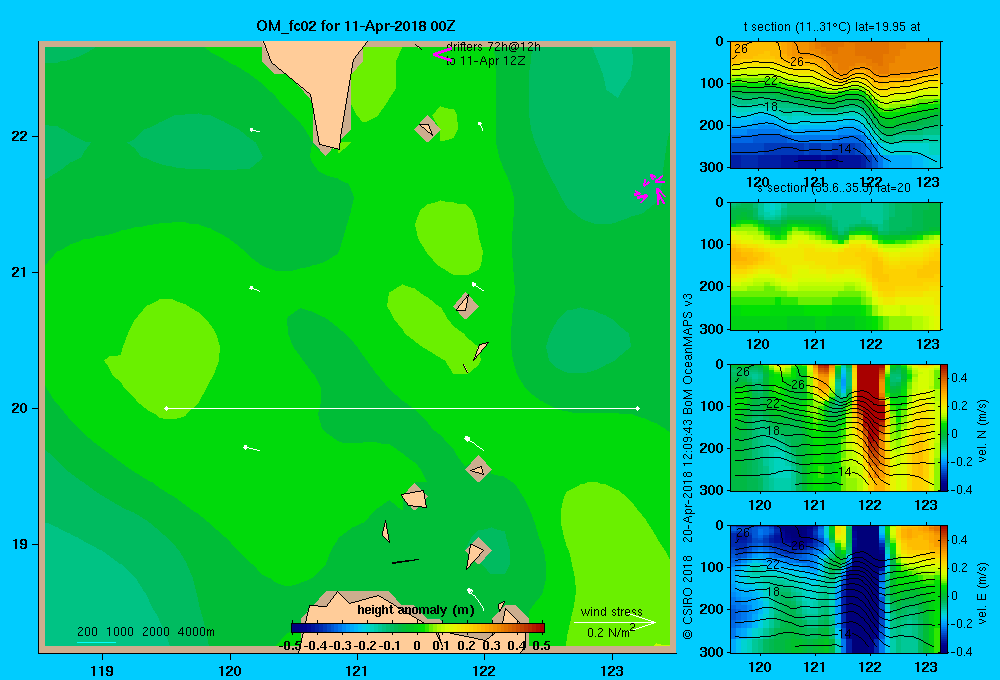This screenshot has height=680, width=1000.
Task: Click latitude 21 on main map's left axis
Action: pos(20,272)
